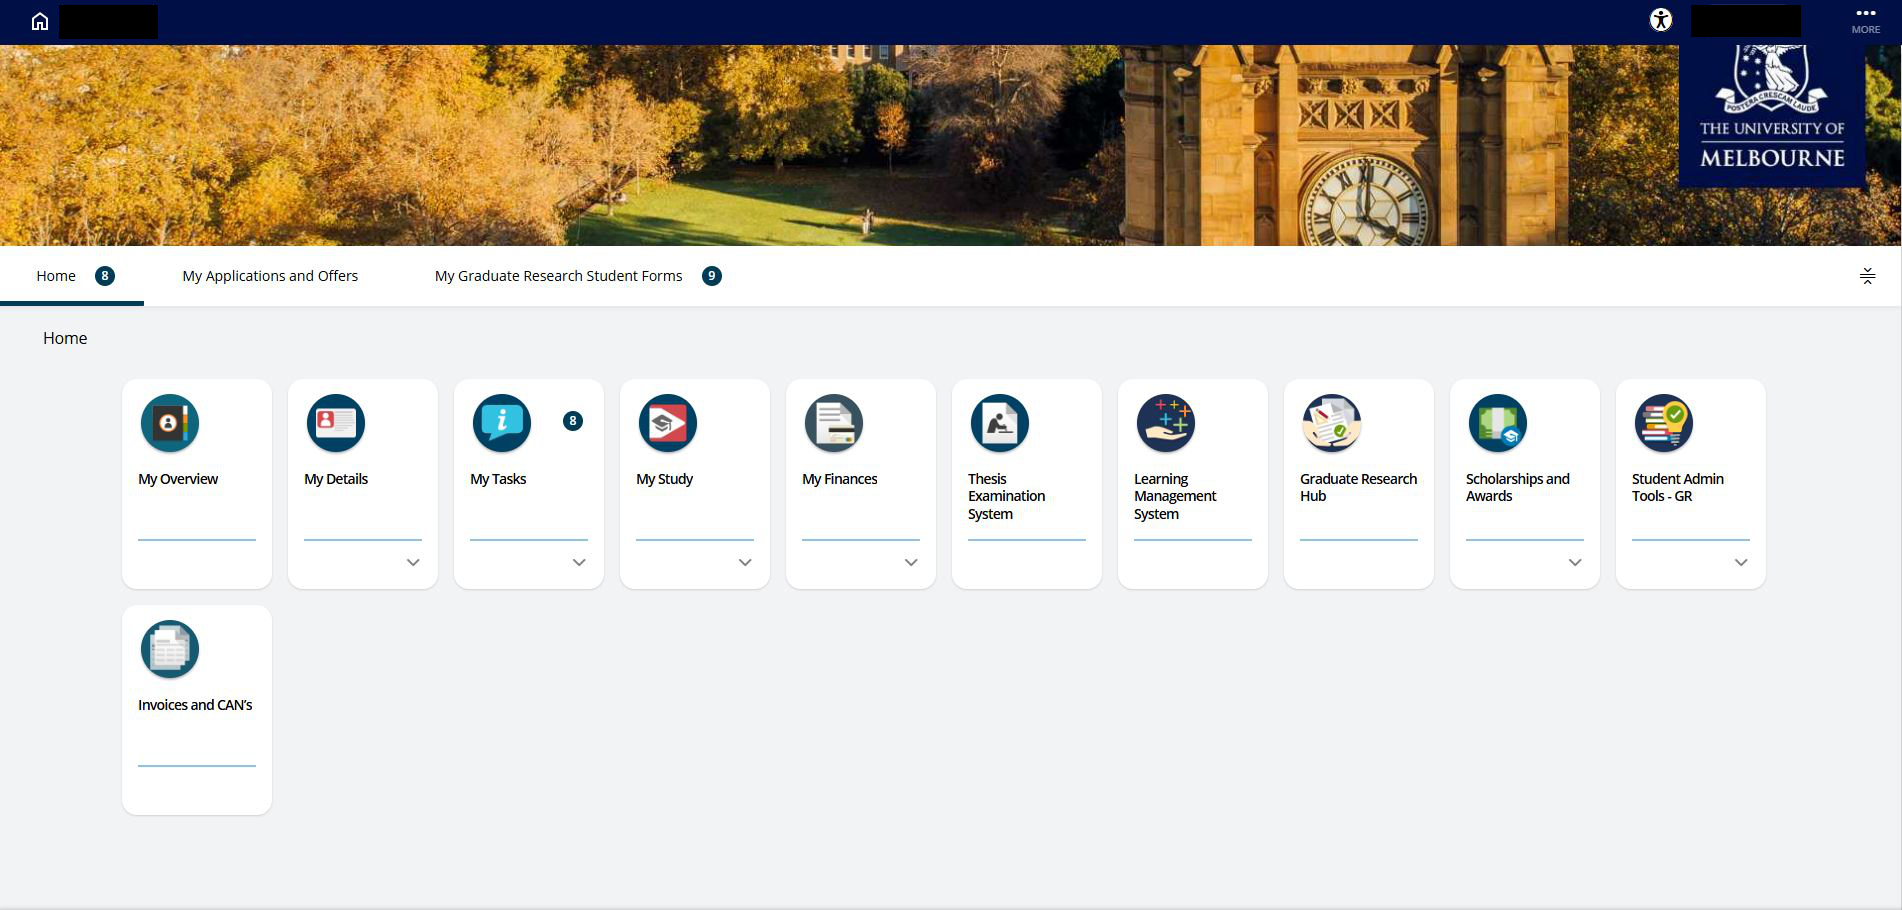Click the Student Admin Tools - GR label
Image resolution: width=1902 pixels, height=910 pixels.
(1678, 487)
